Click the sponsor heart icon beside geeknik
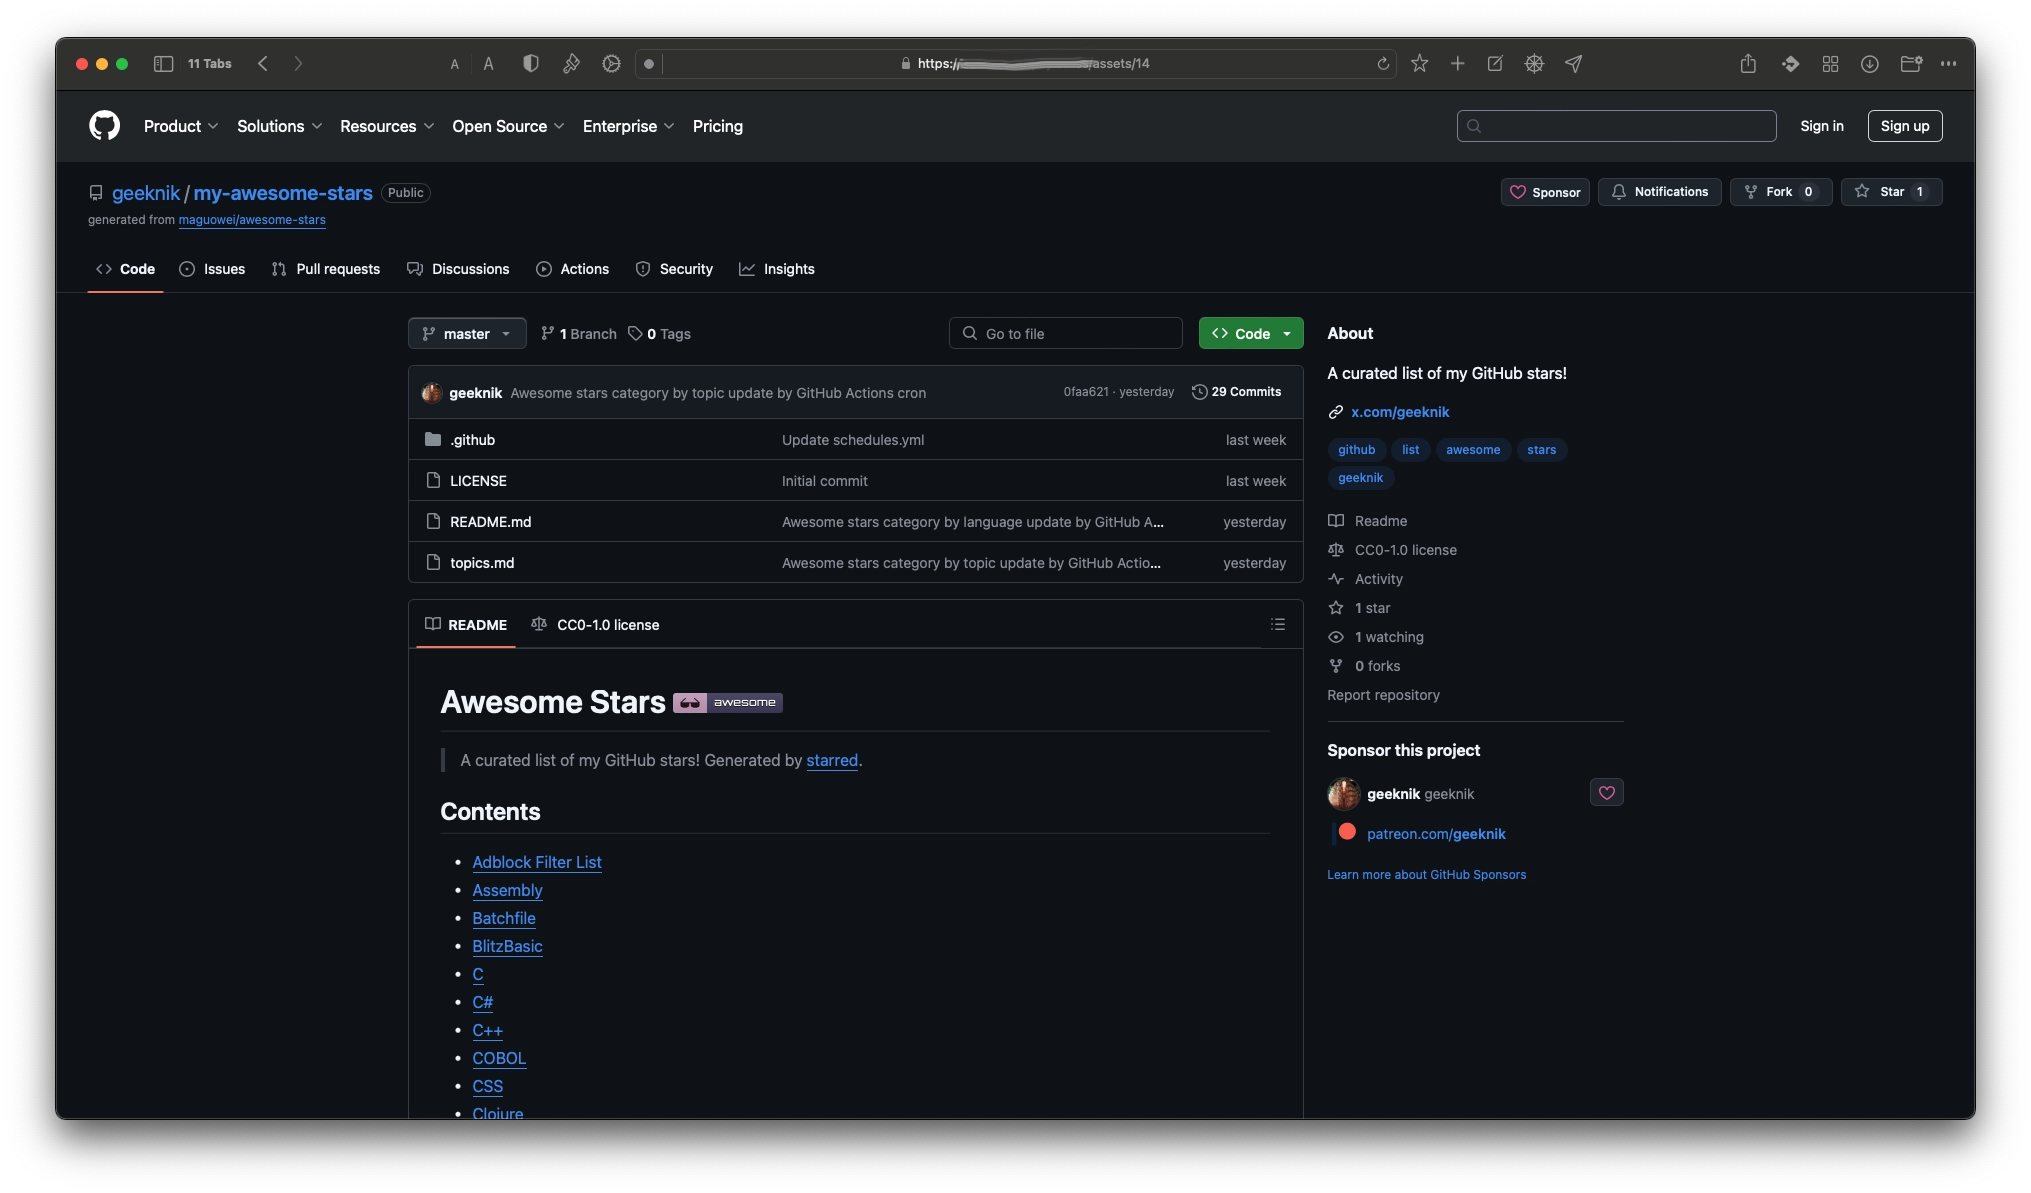The width and height of the screenshot is (2031, 1193). (1606, 793)
